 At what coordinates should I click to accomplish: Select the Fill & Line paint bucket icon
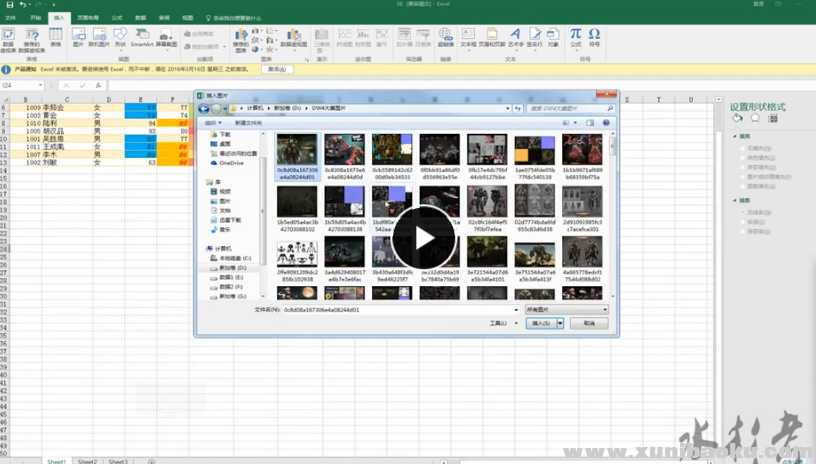point(737,118)
